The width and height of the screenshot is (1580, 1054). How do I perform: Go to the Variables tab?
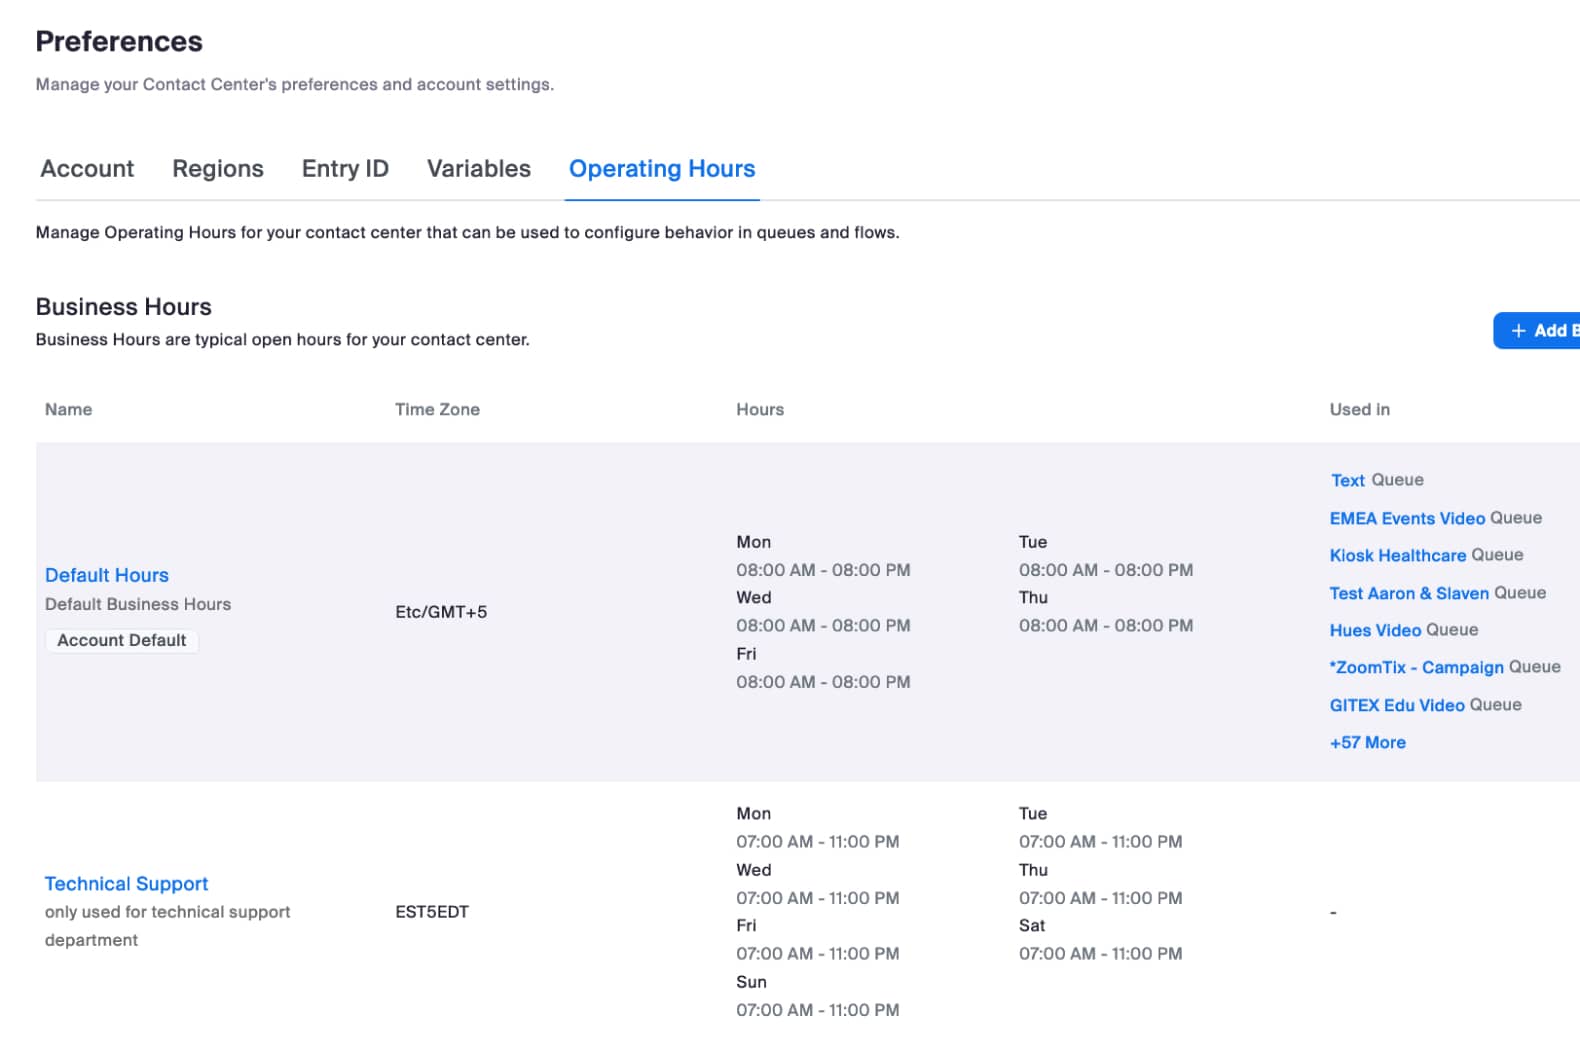pyautogui.click(x=479, y=169)
